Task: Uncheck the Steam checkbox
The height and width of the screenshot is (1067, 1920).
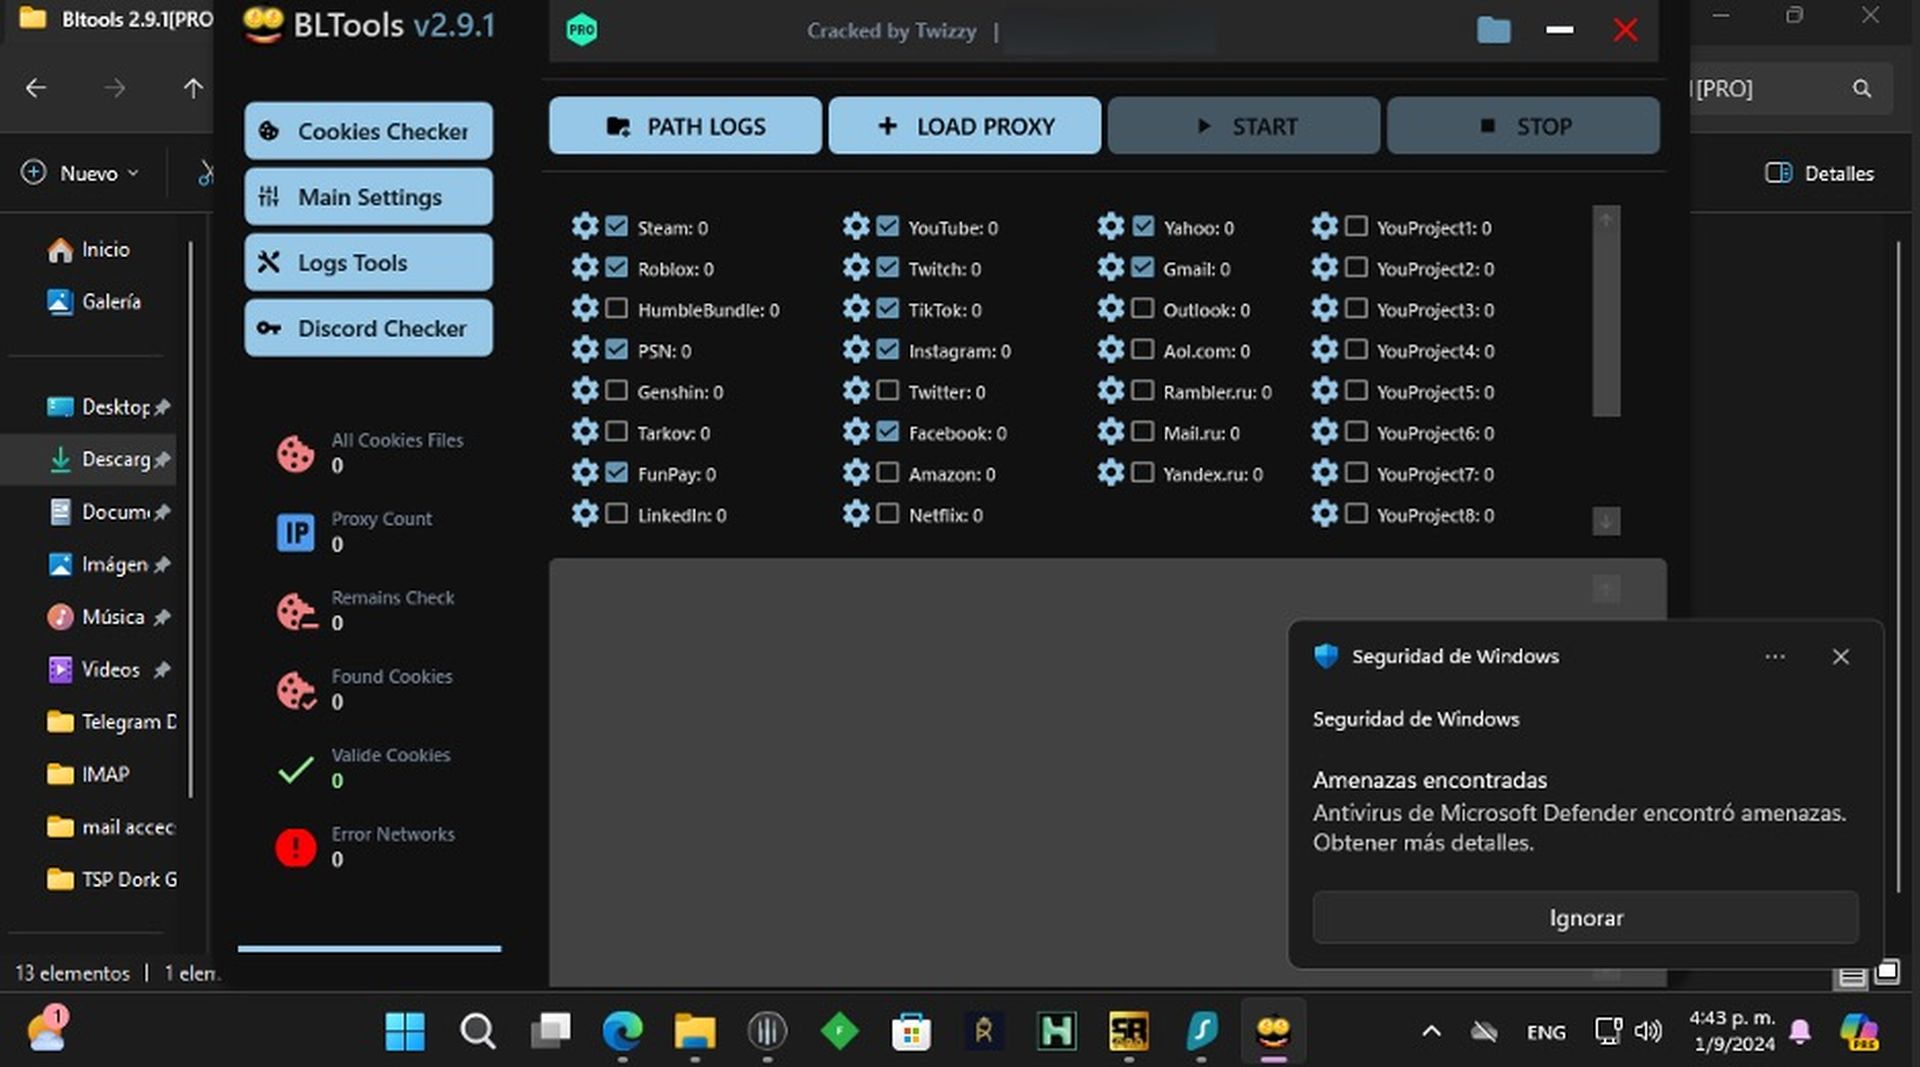Action: coord(617,227)
